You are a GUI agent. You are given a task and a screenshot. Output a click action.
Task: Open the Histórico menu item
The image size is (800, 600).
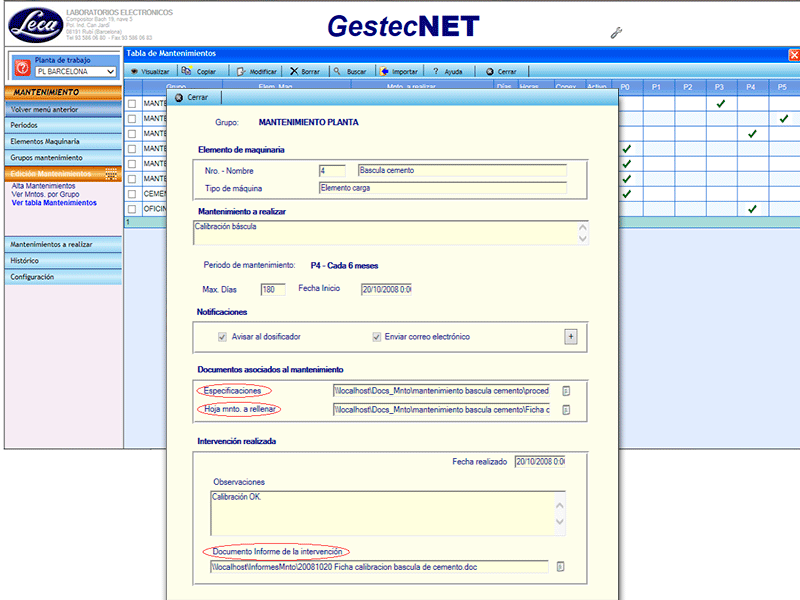coord(63,261)
